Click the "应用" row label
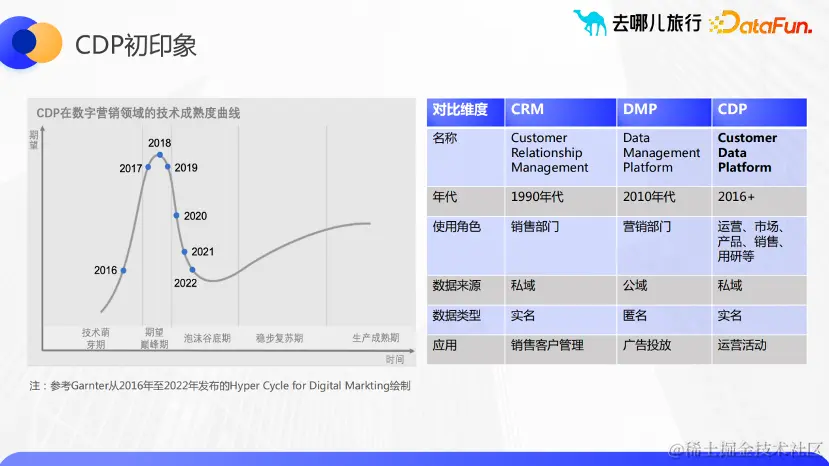This screenshot has width=830, height=466. pos(445,345)
